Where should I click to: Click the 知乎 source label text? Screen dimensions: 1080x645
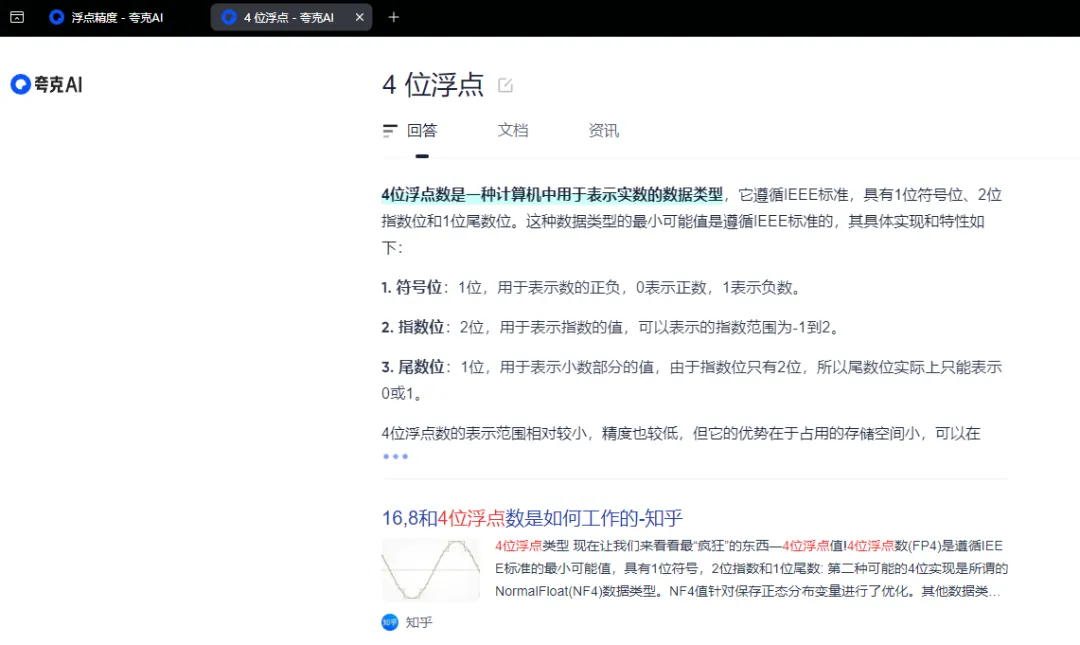(x=419, y=622)
